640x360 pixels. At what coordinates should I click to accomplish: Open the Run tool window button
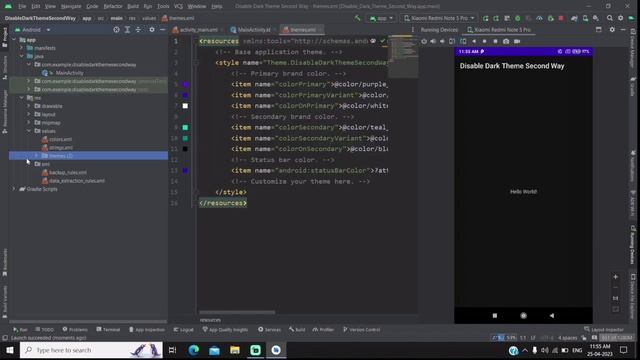pyautogui.click(x=20, y=329)
